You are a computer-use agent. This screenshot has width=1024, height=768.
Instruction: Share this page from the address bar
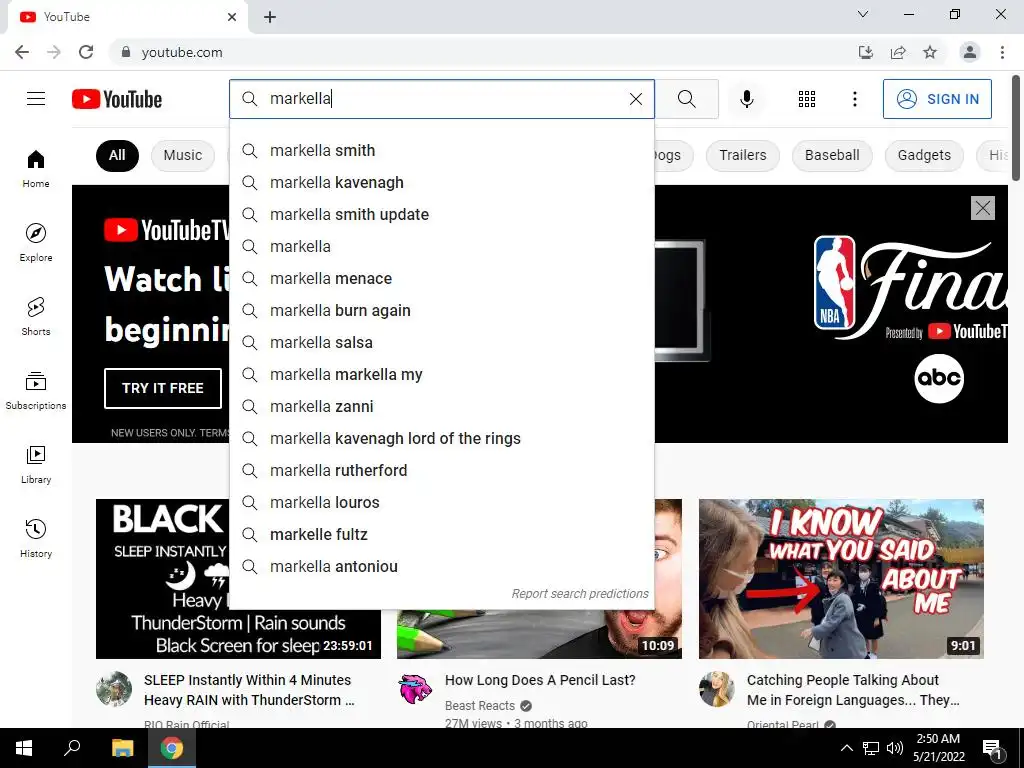pos(898,52)
